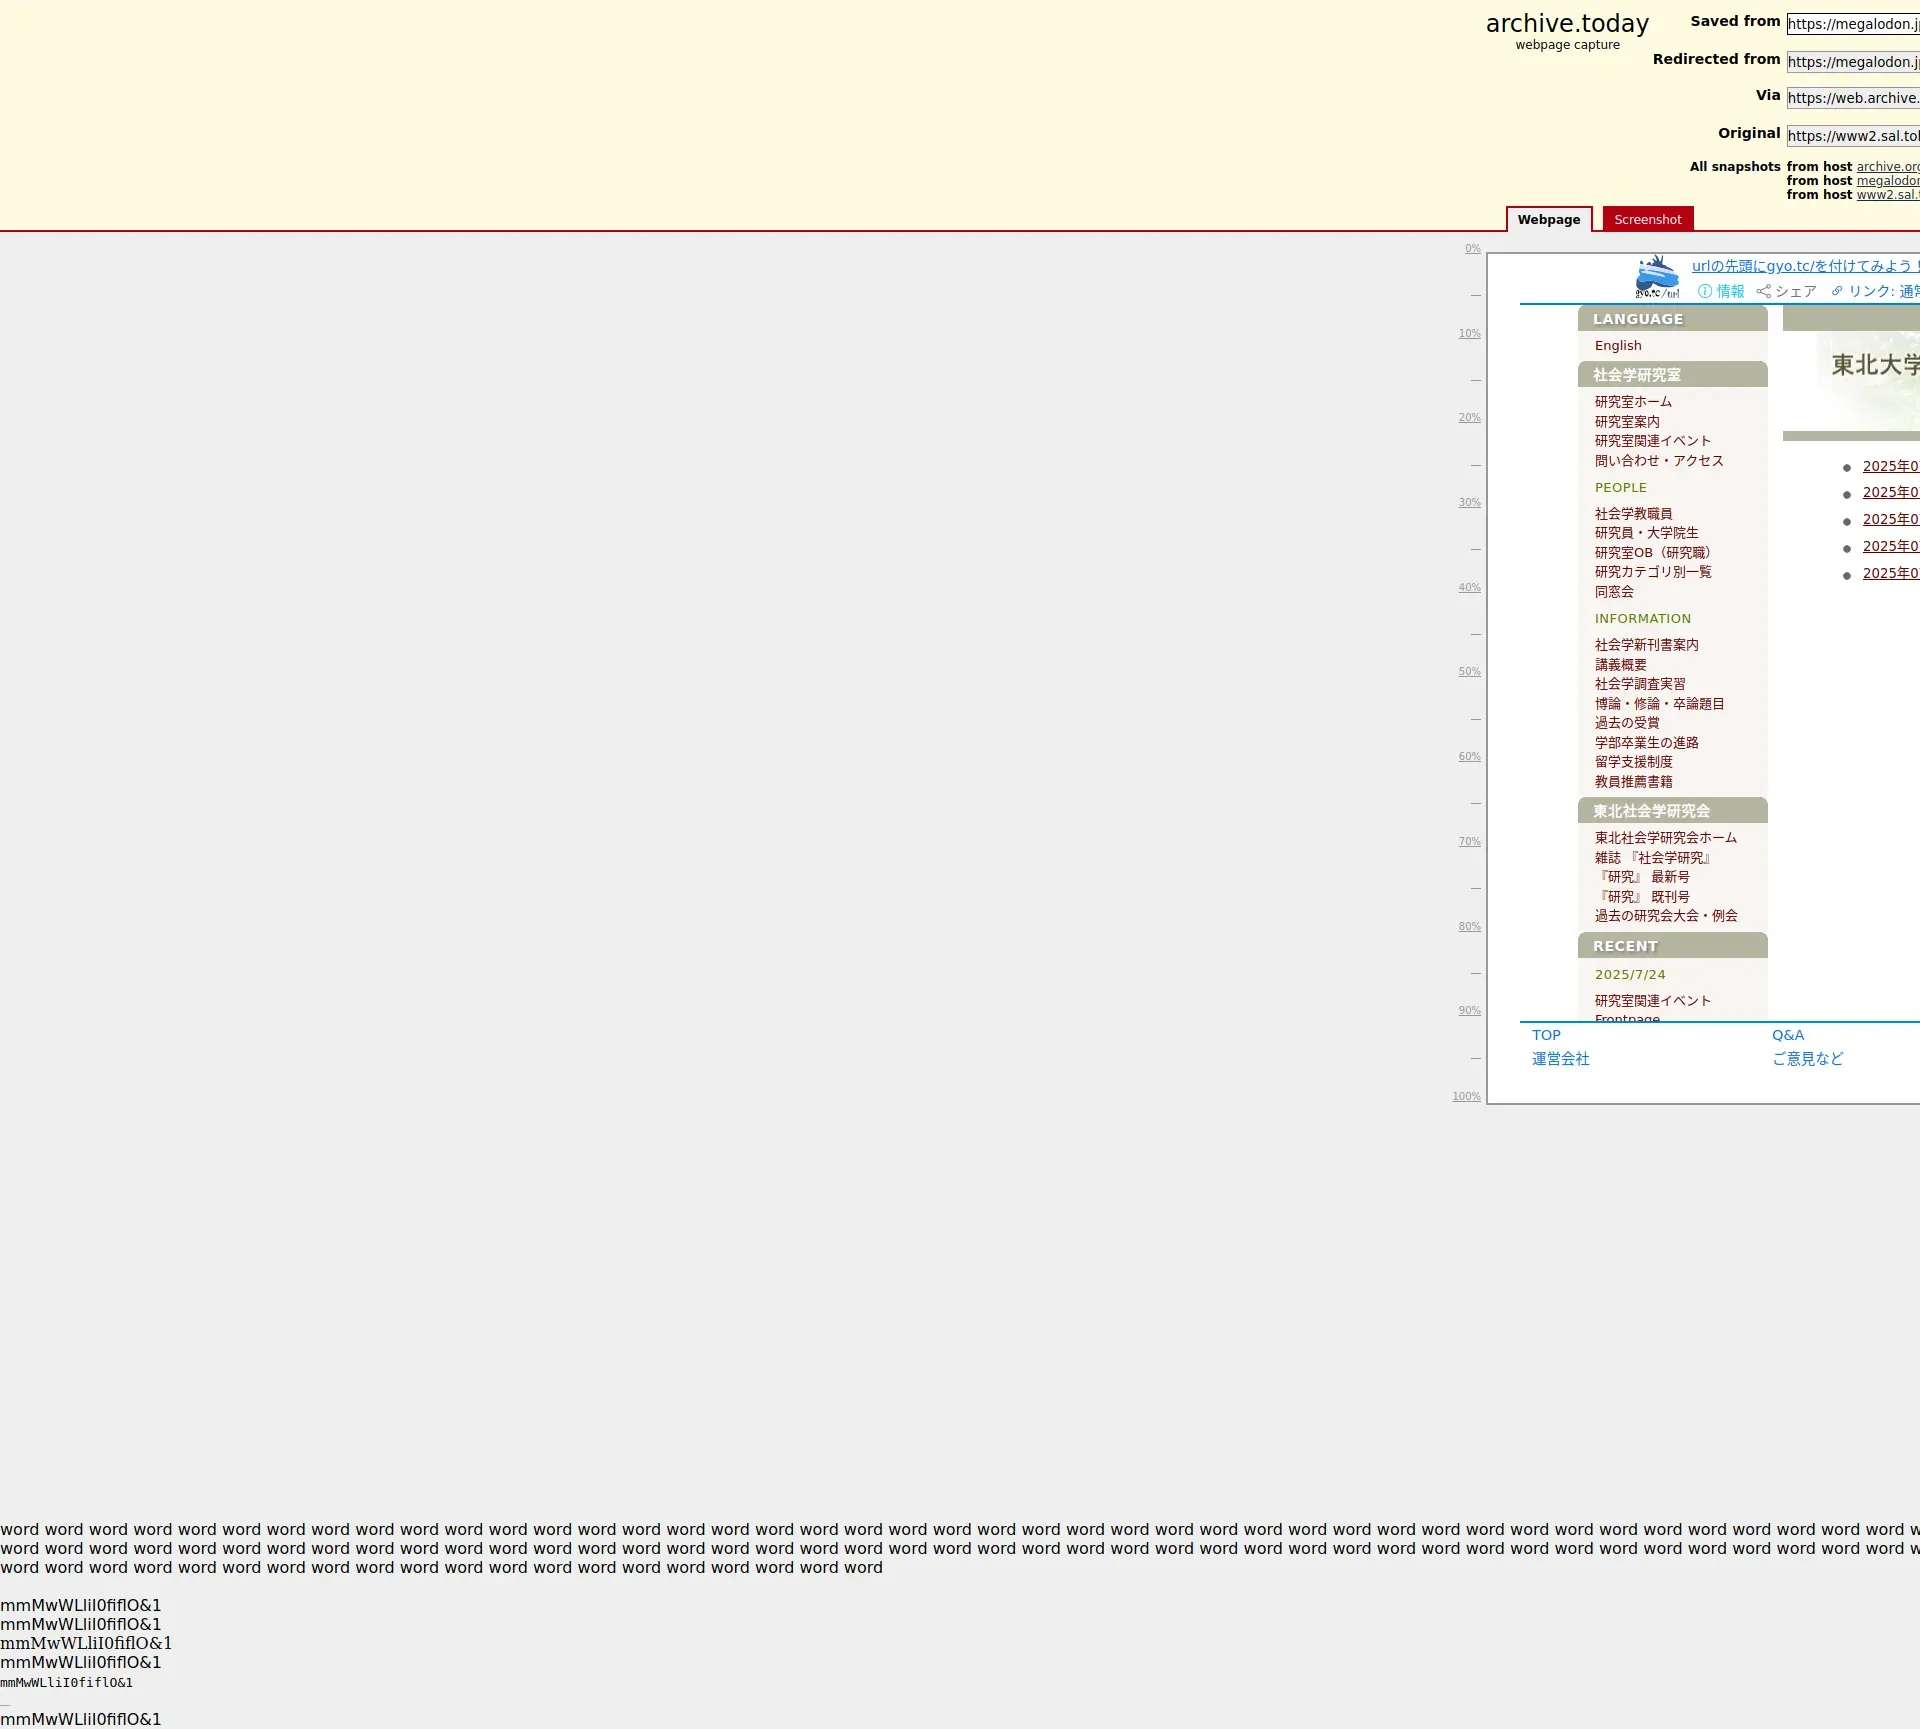The height and width of the screenshot is (1729, 1920).
Task: Click the Q&A footer link
Action: click(x=1788, y=1036)
